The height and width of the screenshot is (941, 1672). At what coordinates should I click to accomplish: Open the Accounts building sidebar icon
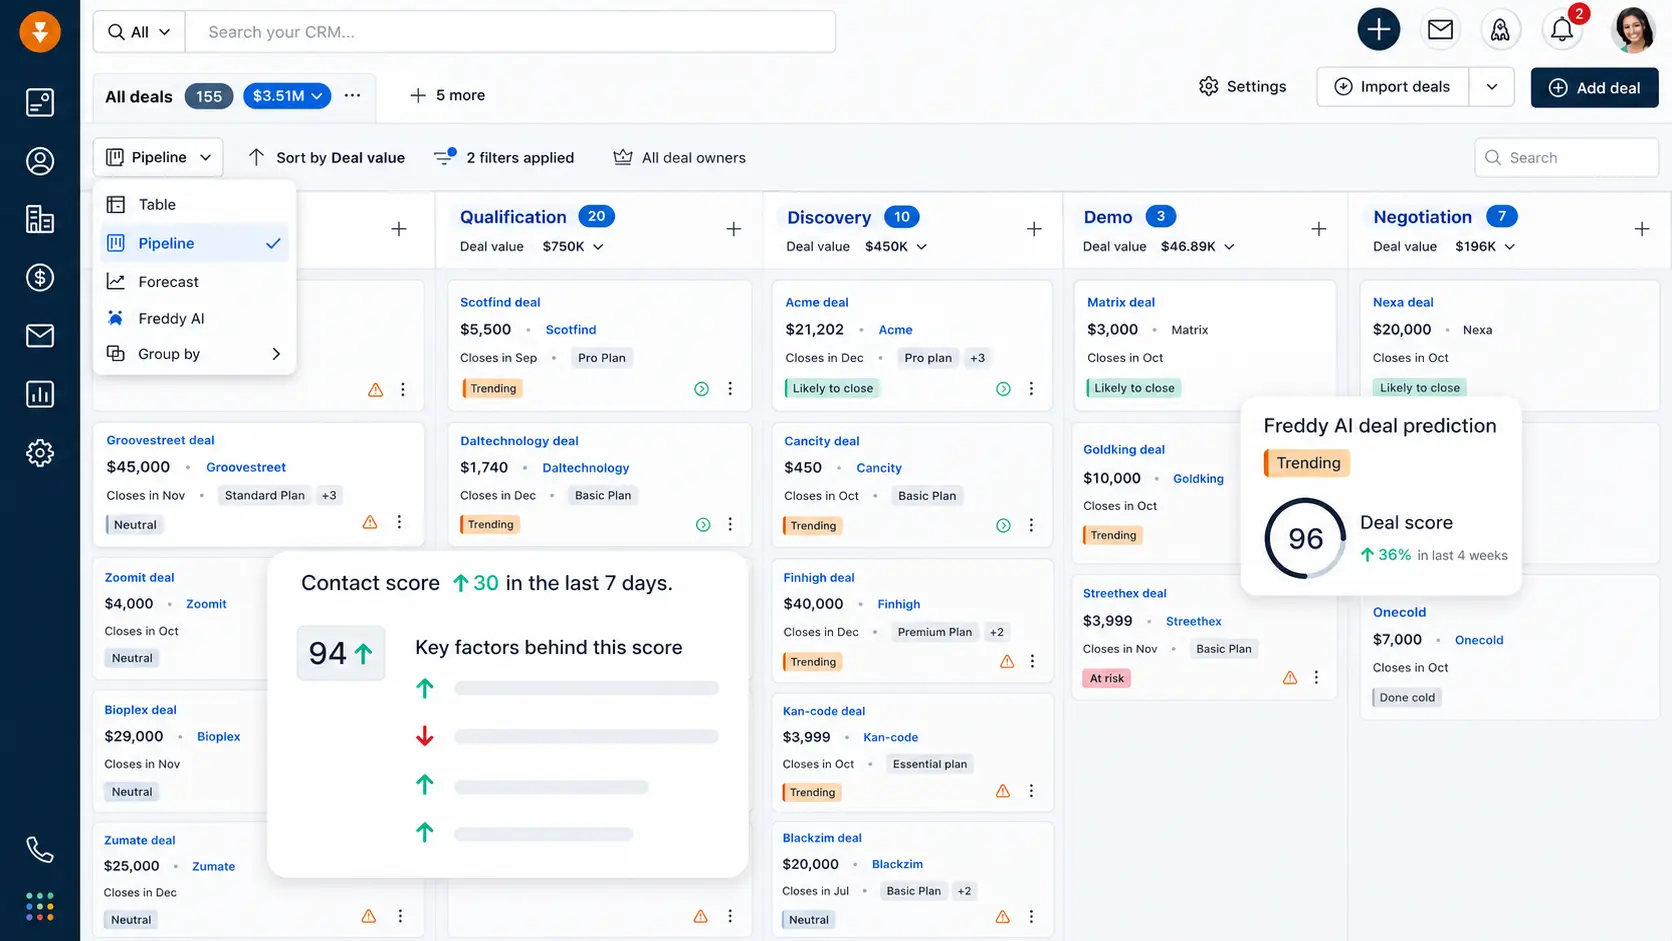40,219
